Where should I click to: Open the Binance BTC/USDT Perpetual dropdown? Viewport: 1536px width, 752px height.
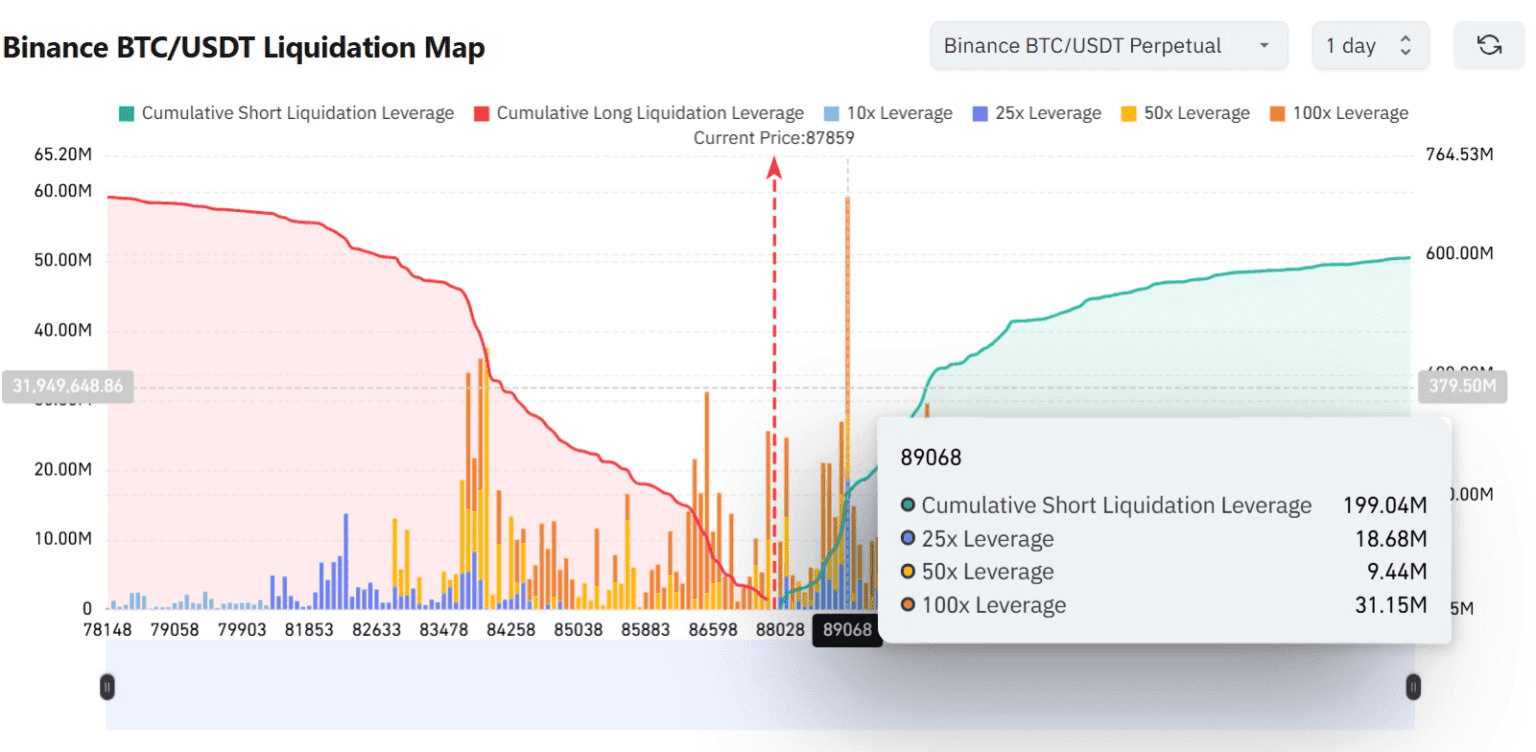click(1108, 46)
